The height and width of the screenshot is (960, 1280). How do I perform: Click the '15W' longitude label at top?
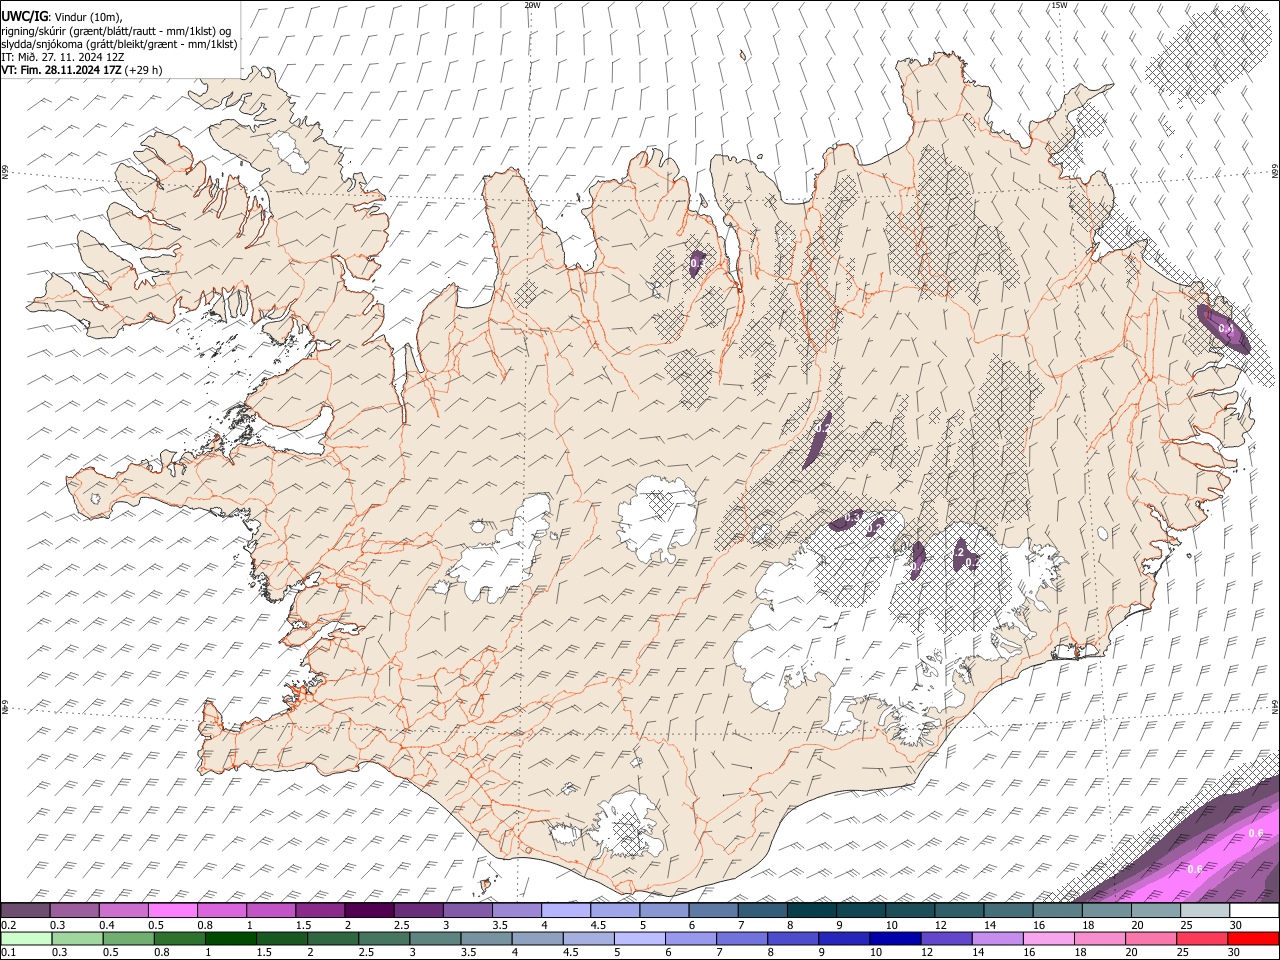tap(1059, 5)
